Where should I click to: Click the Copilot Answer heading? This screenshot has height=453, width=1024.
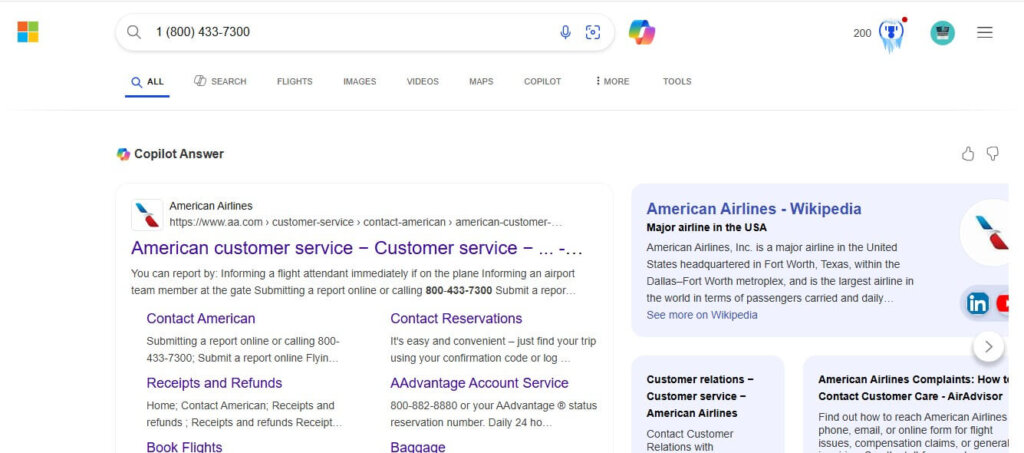(x=178, y=154)
